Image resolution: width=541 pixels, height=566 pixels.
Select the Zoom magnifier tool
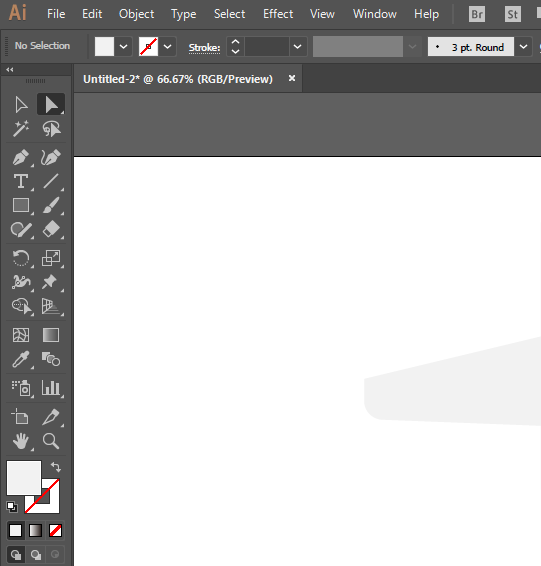pos(51,441)
